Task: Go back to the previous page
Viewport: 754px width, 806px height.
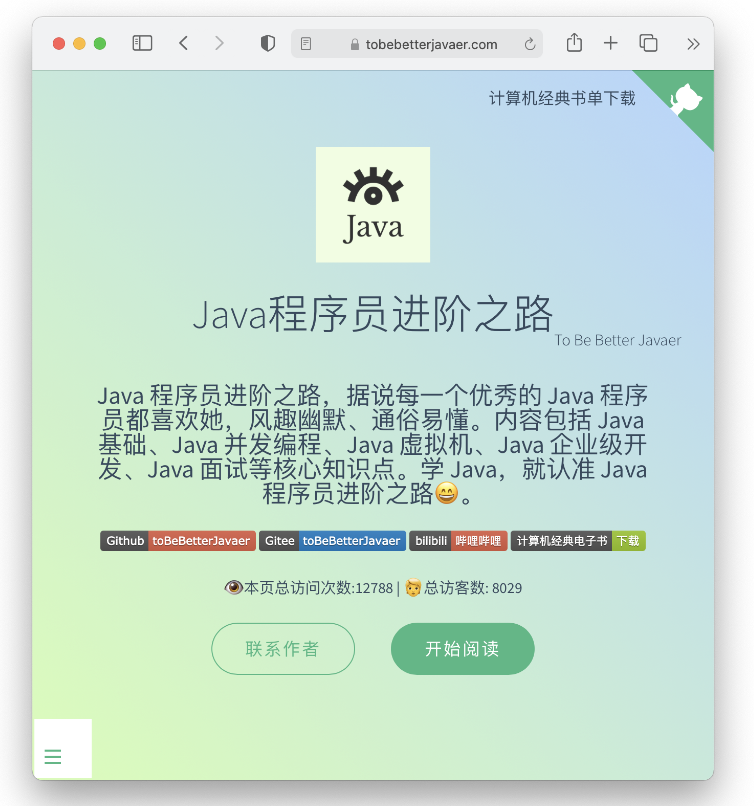Action: click(183, 43)
